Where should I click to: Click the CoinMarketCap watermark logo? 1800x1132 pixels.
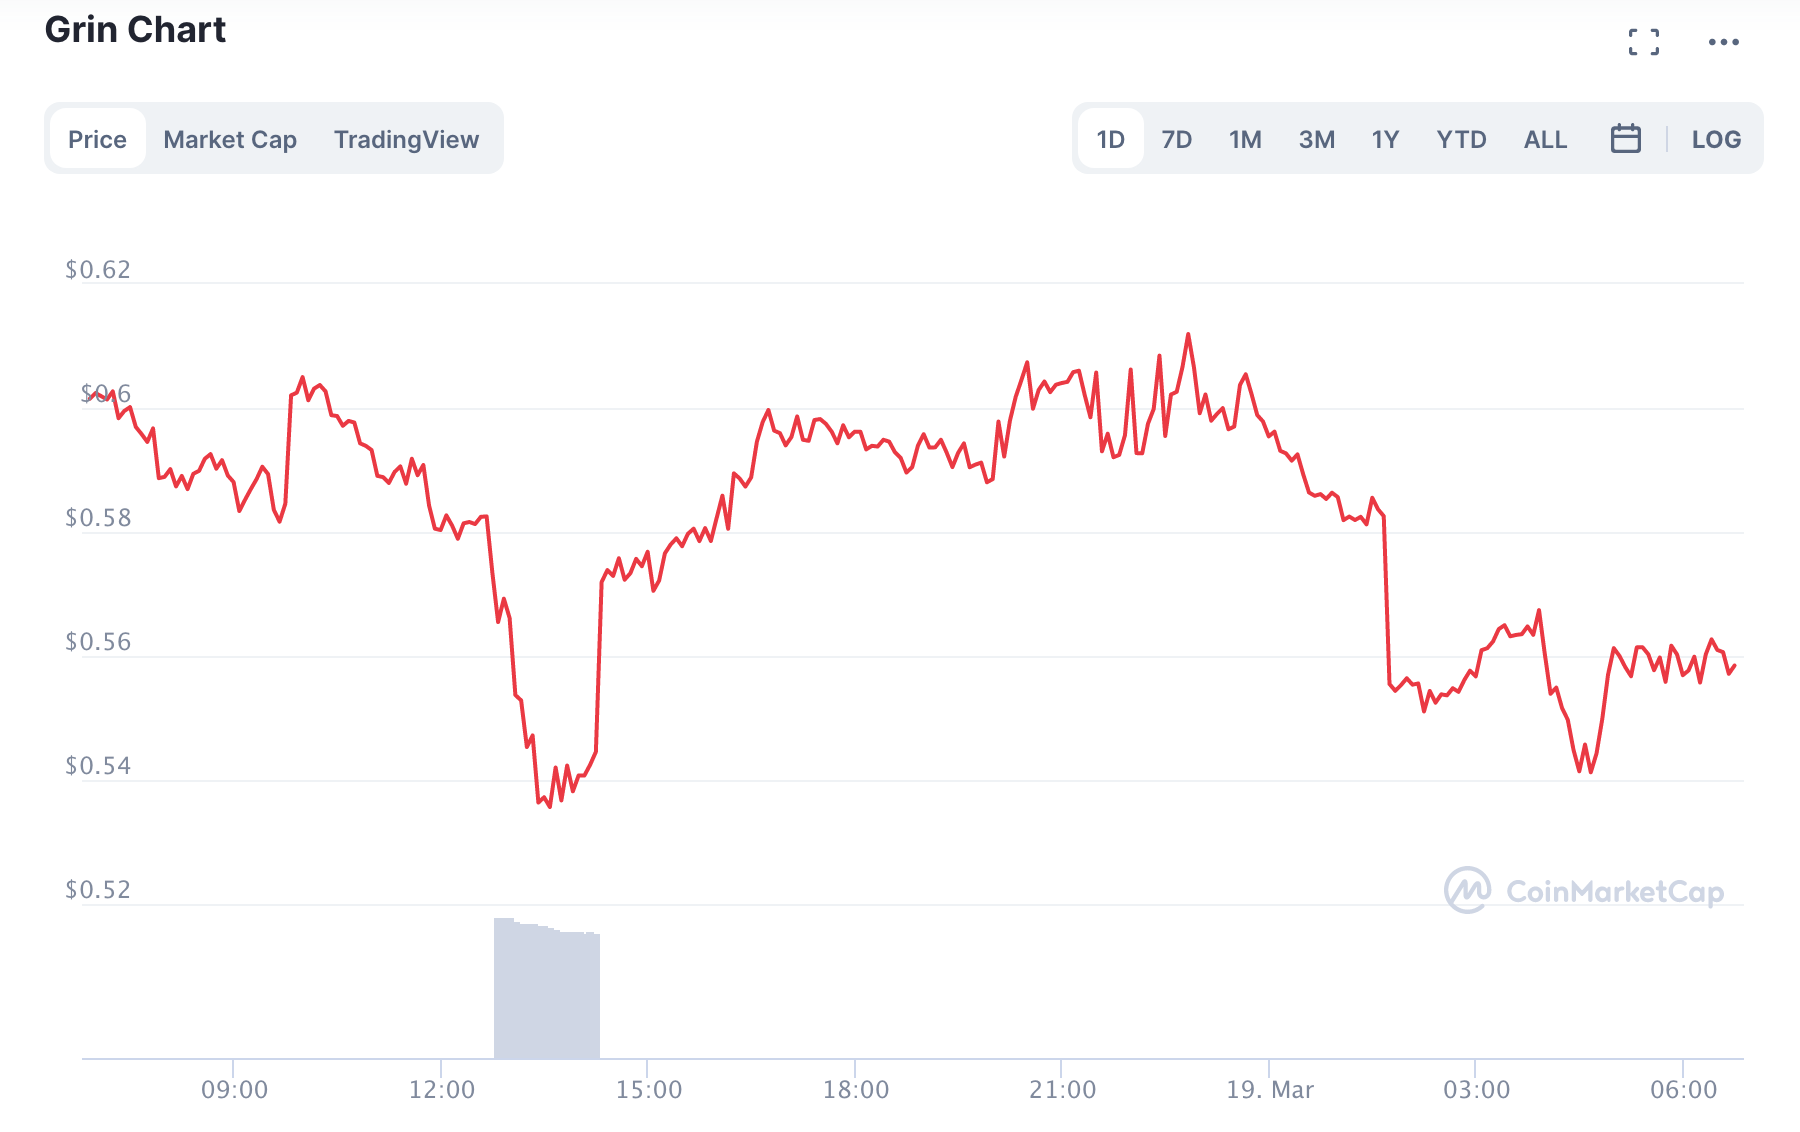pos(1583,890)
